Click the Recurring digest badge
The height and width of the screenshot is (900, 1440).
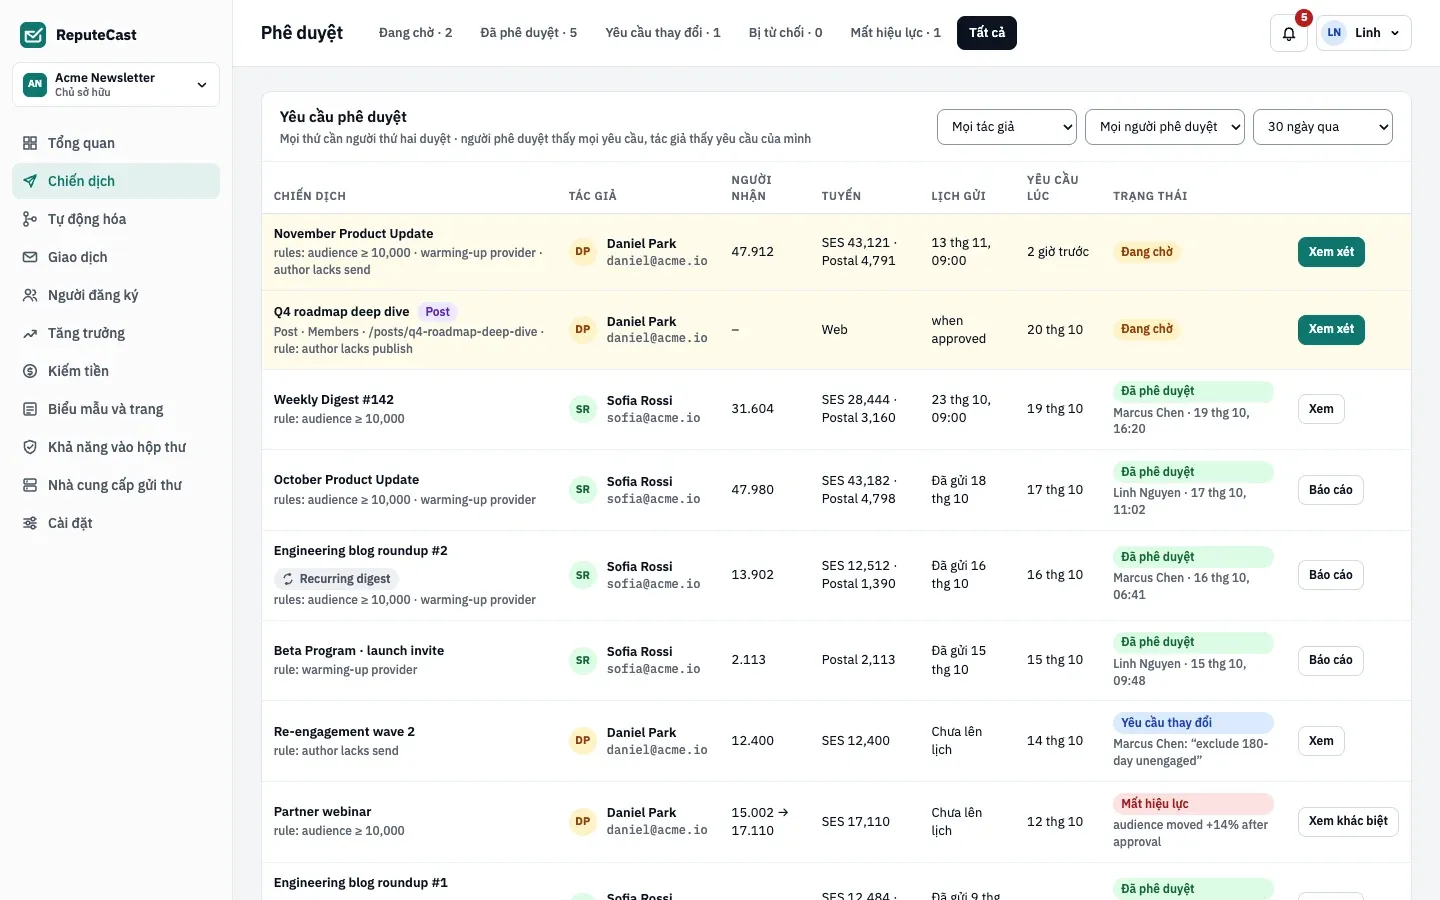click(336, 579)
